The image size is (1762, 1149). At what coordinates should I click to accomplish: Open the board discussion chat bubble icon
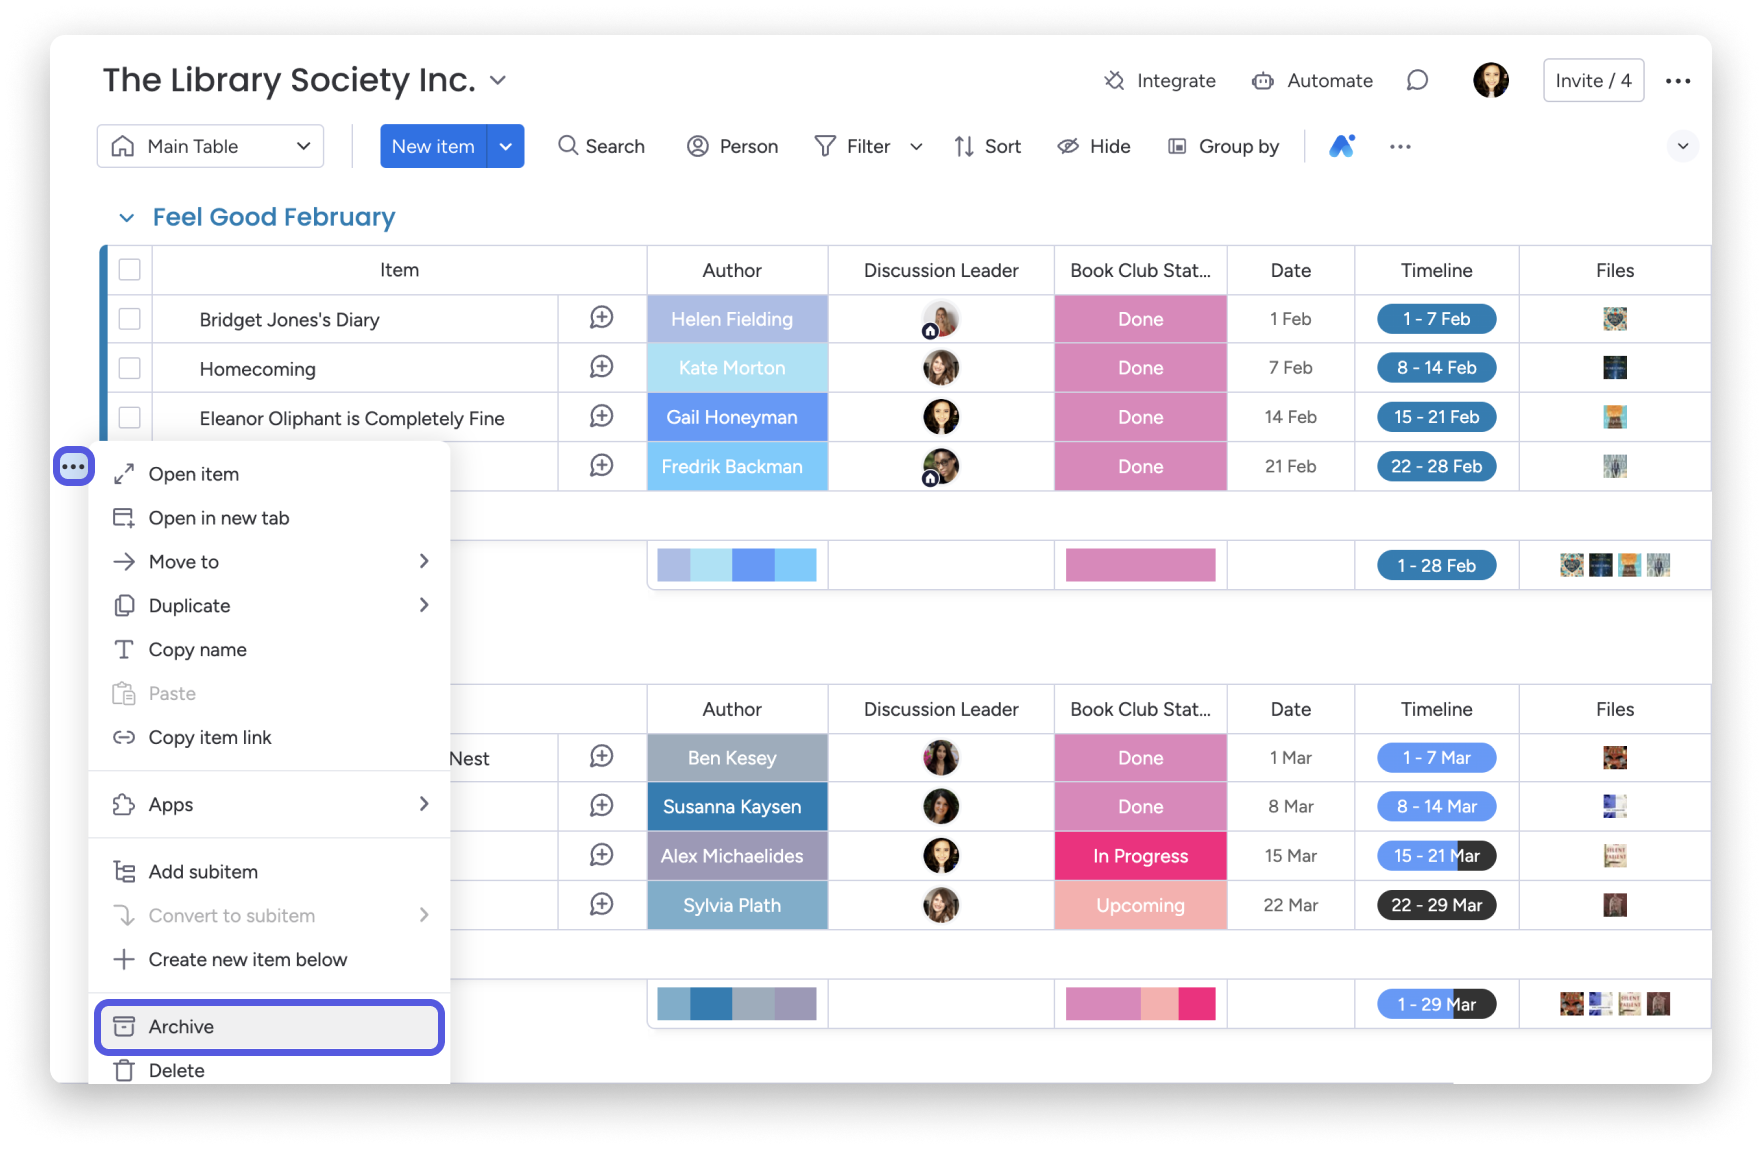tap(1417, 81)
